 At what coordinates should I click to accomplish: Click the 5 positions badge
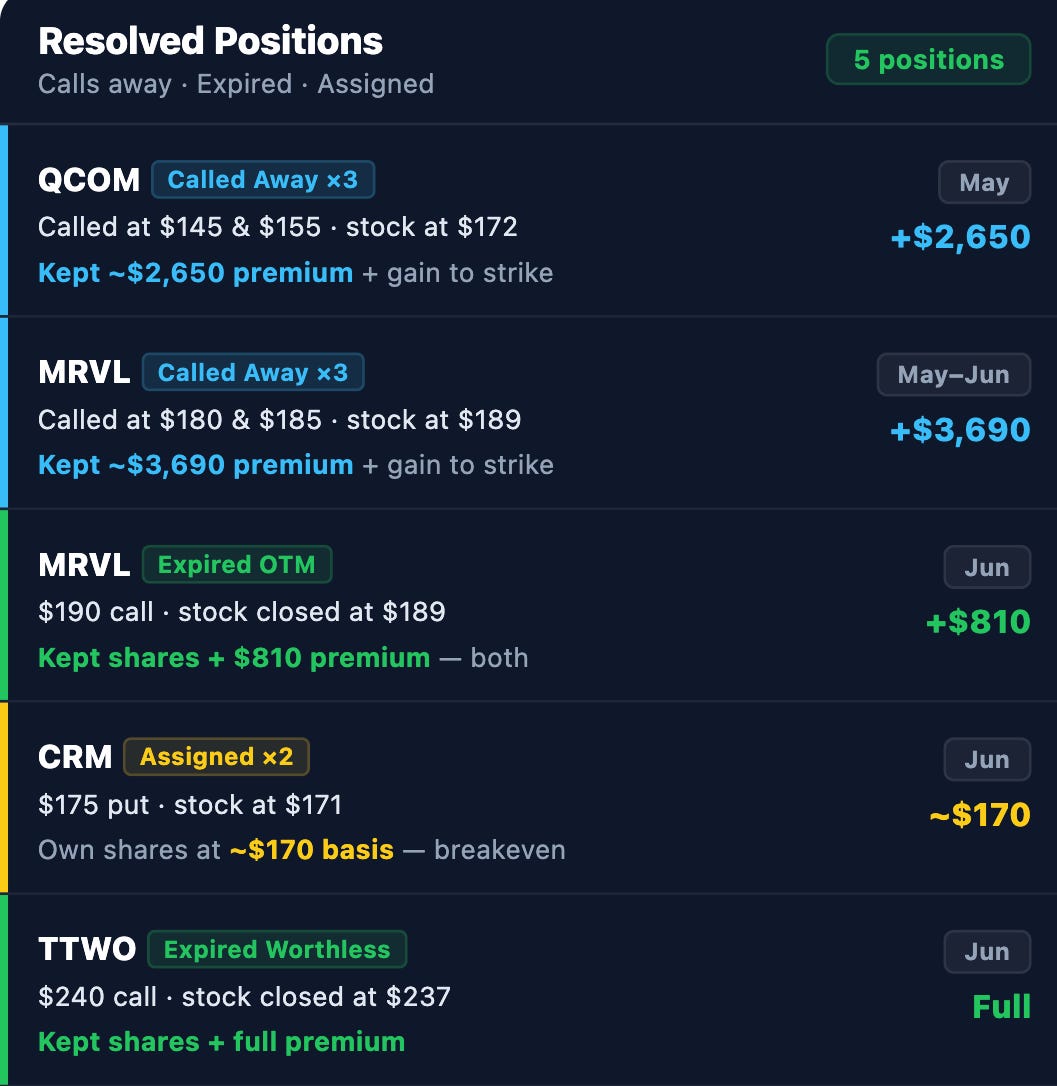tap(928, 60)
